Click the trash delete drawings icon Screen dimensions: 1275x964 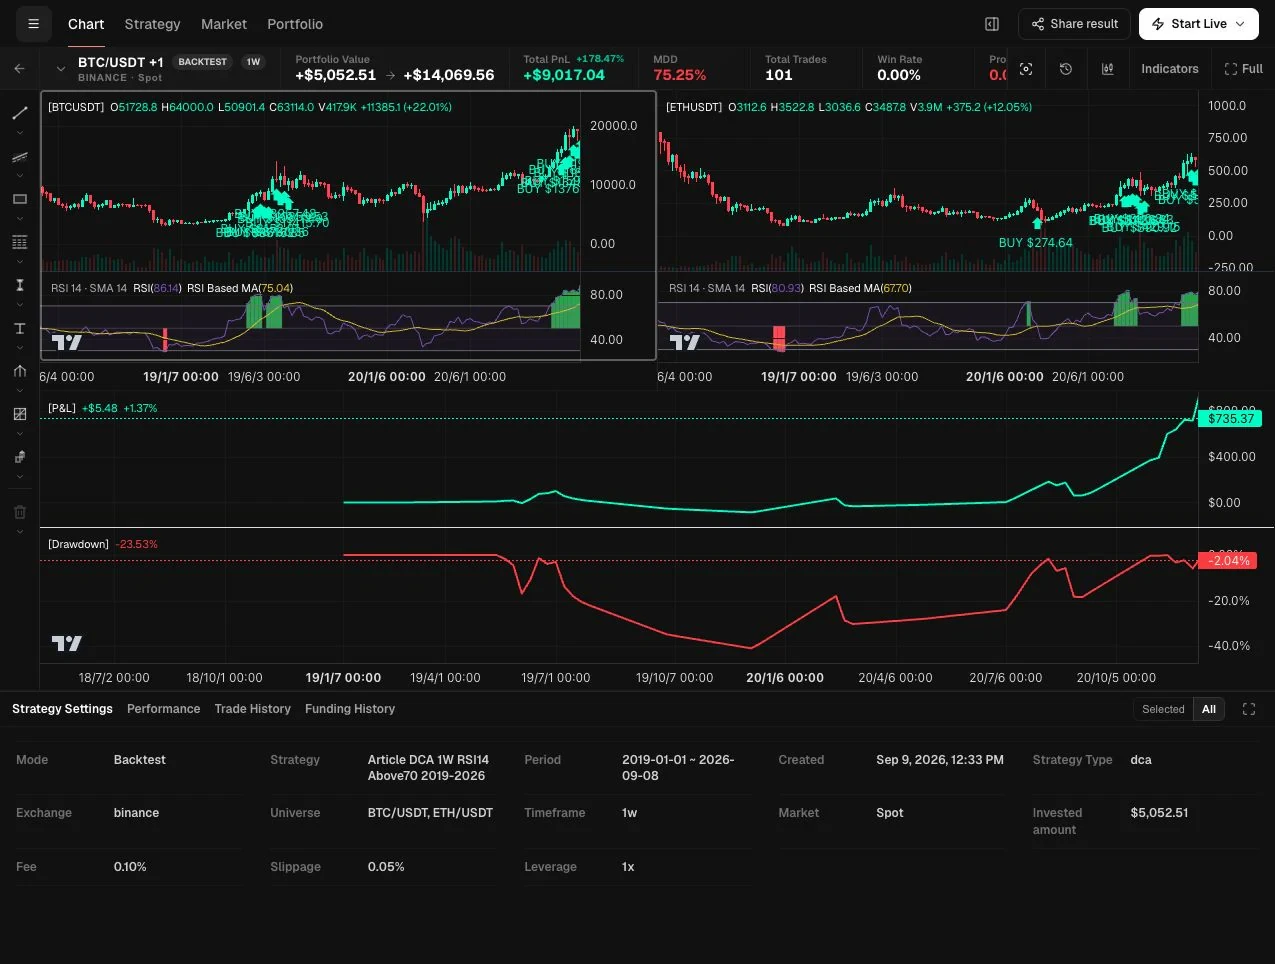coord(19,512)
